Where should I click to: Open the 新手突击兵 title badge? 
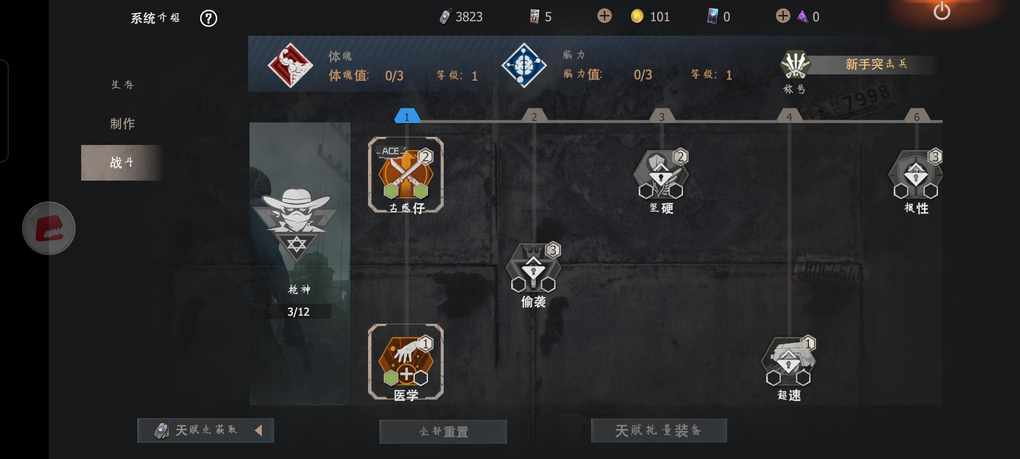click(x=856, y=65)
